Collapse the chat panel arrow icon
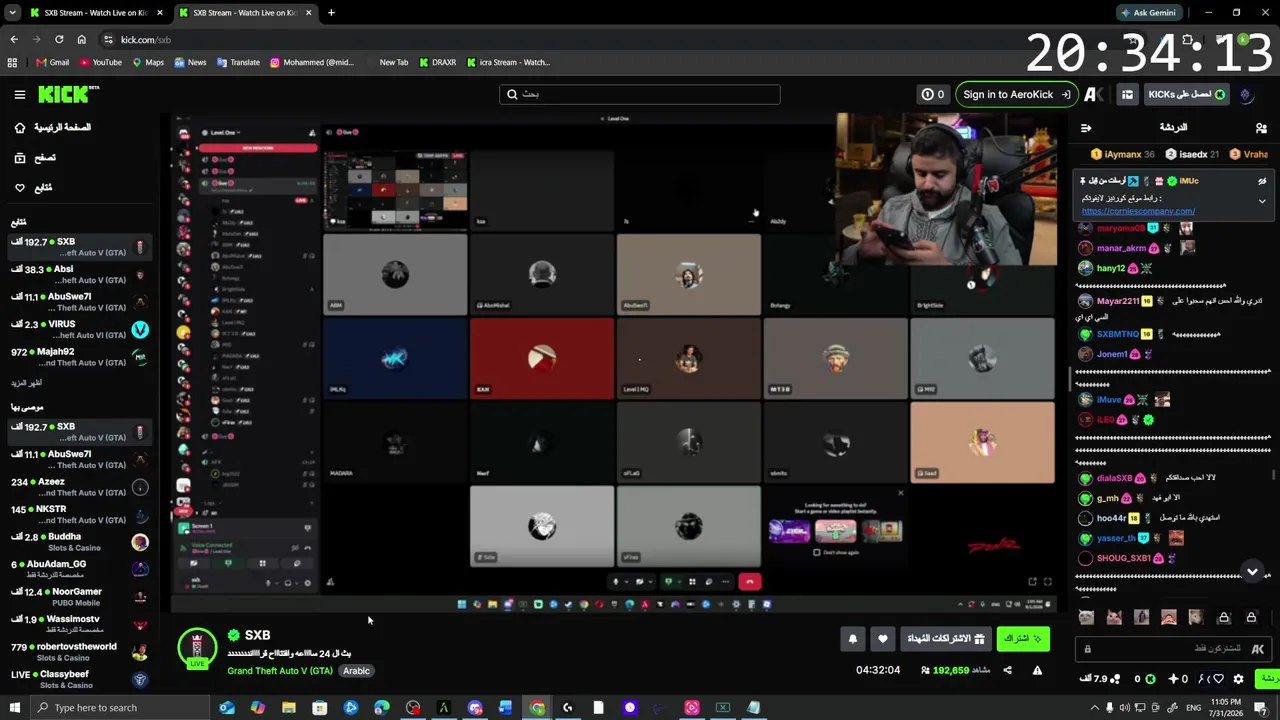 [1086, 128]
